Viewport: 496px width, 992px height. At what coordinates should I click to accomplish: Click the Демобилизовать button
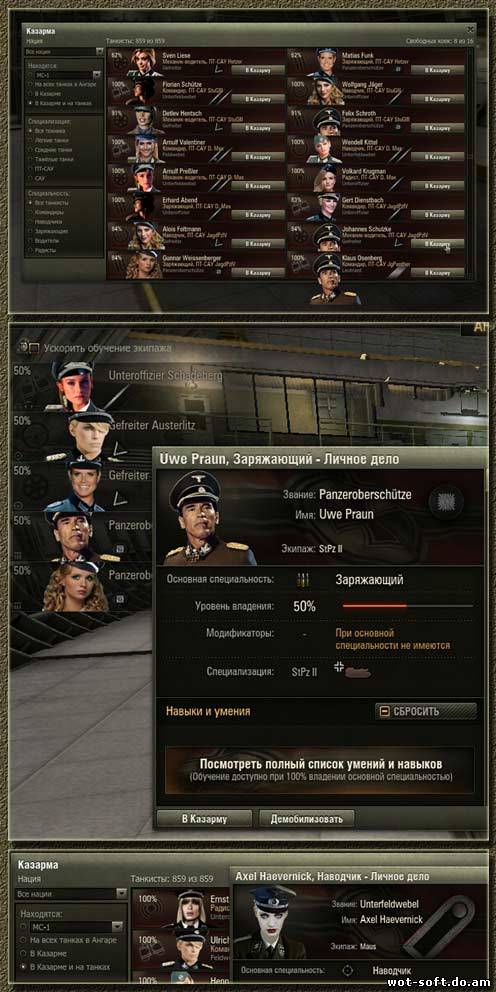click(x=307, y=819)
